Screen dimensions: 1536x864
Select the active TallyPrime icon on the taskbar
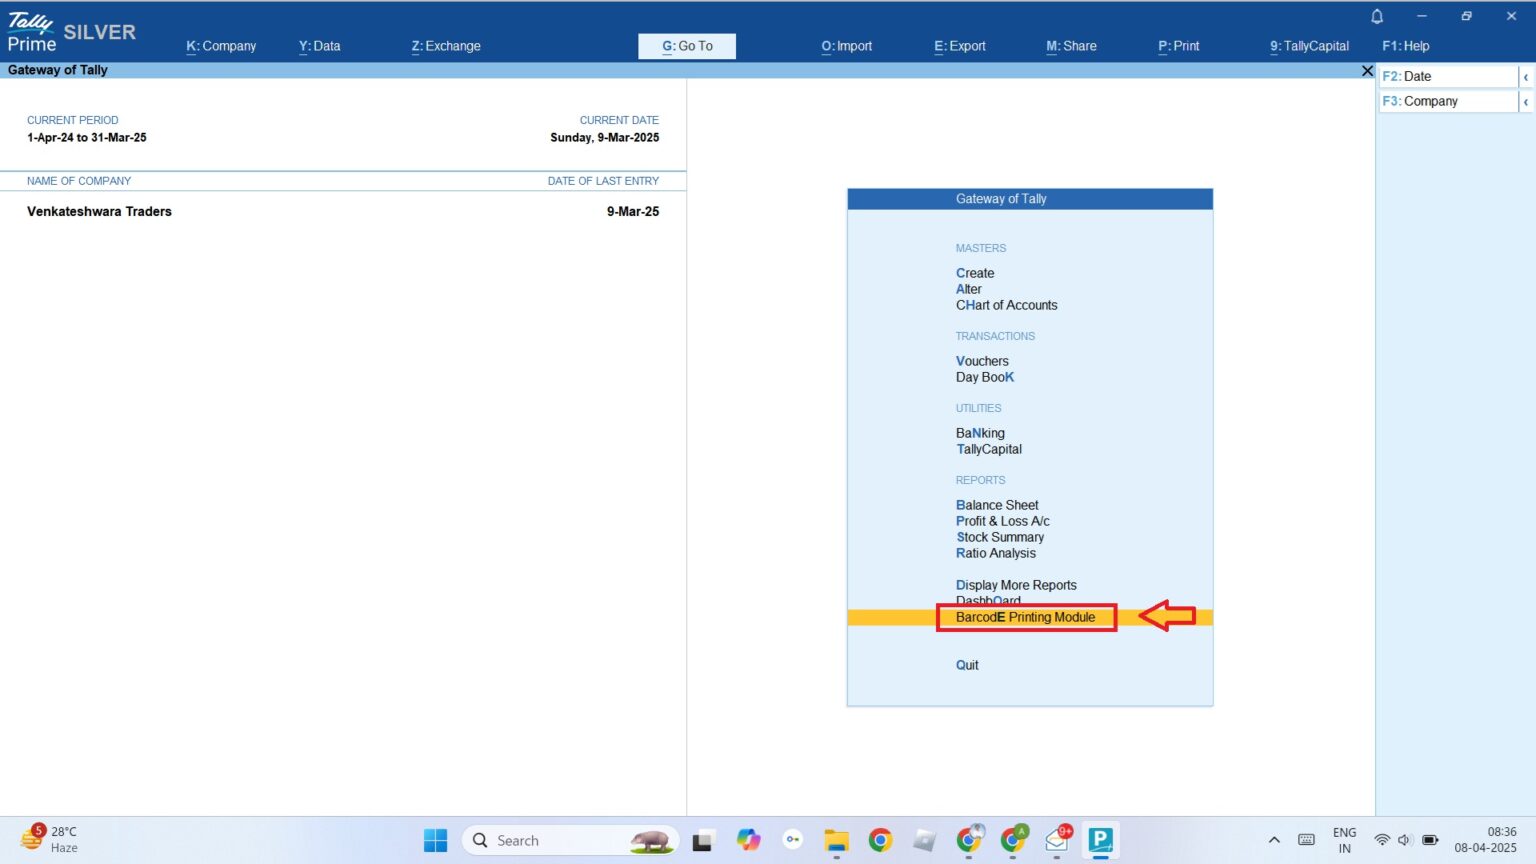tap(1100, 840)
